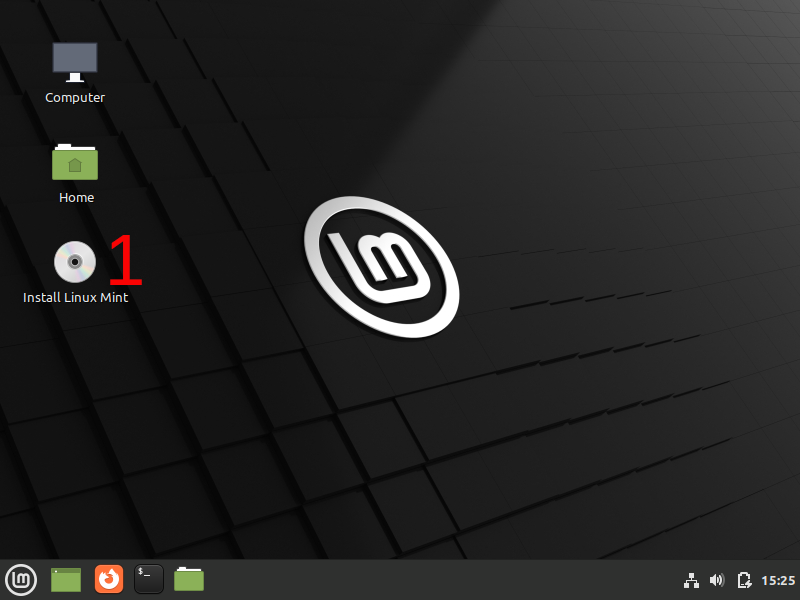Click the battery indicator in the tray

(x=744, y=579)
